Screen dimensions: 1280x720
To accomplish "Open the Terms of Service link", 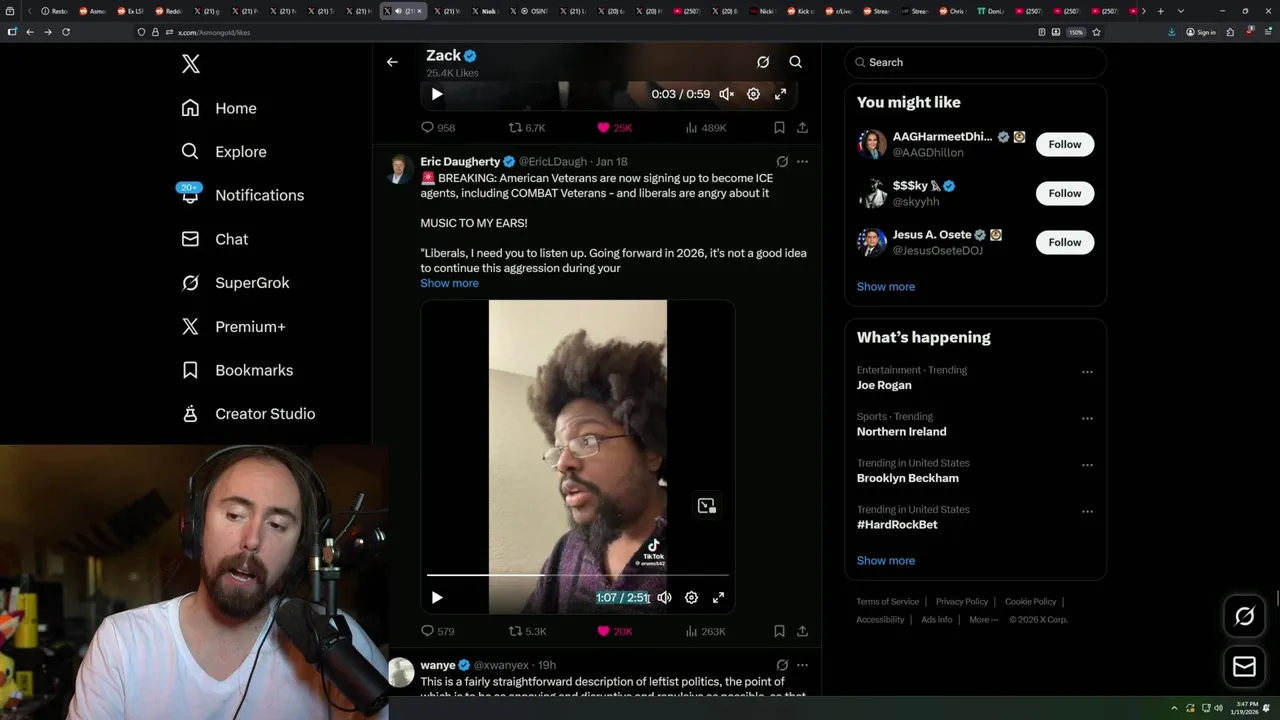I will 887,602.
